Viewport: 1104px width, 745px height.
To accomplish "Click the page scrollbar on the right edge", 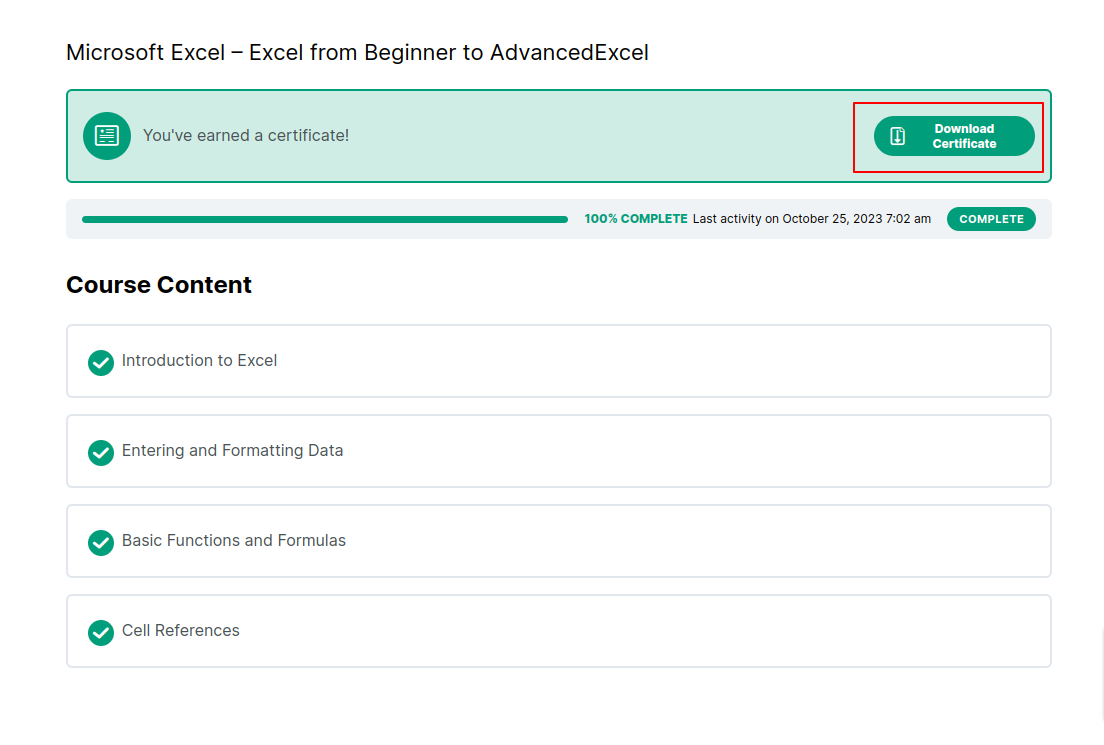I will [1102, 680].
